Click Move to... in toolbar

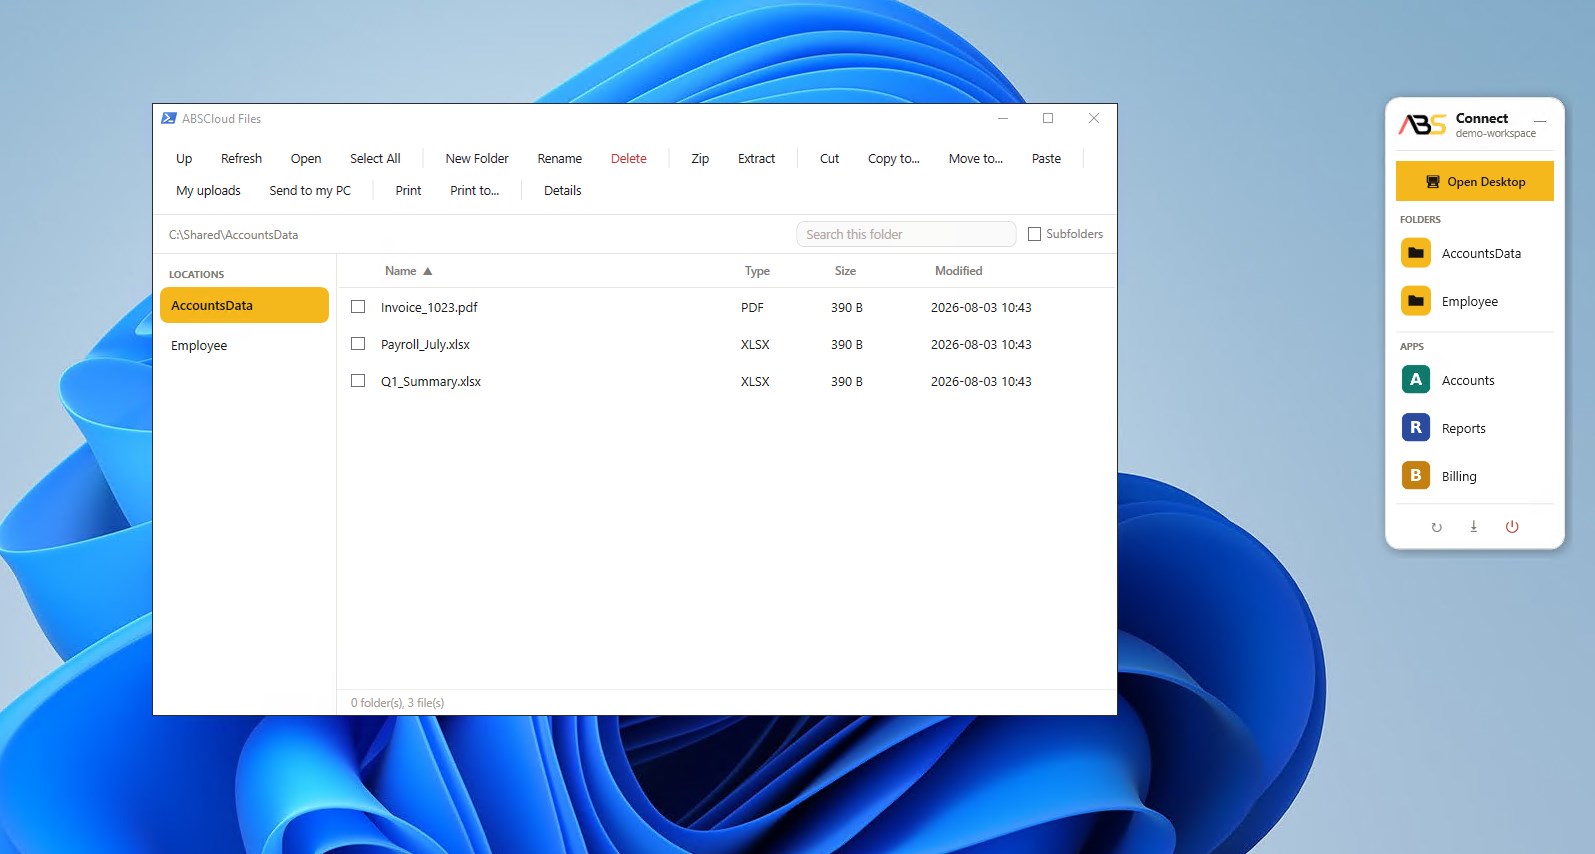[x=975, y=158]
